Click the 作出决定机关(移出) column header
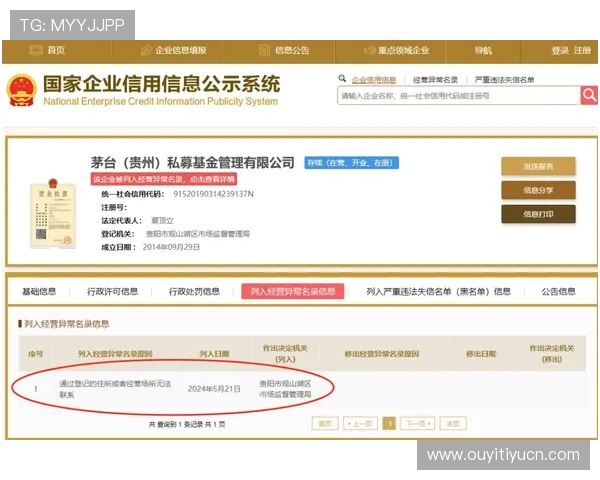Viewport: 600px width, 480px height. (551, 354)
